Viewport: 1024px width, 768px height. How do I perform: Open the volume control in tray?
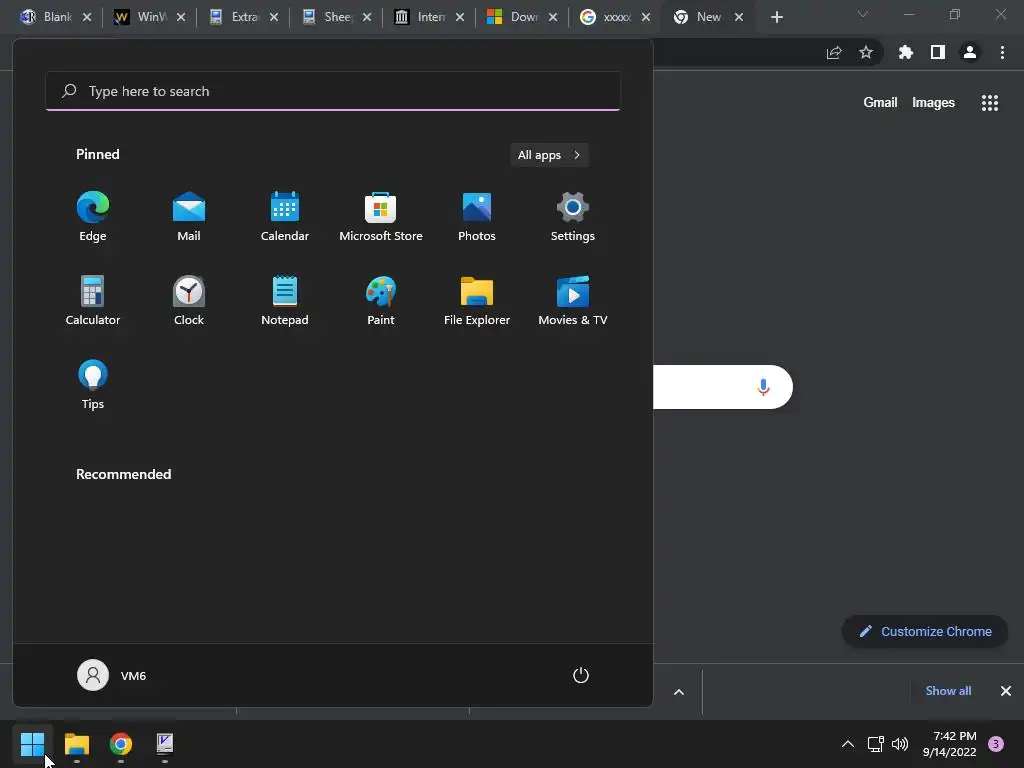(x=900, y=744)
